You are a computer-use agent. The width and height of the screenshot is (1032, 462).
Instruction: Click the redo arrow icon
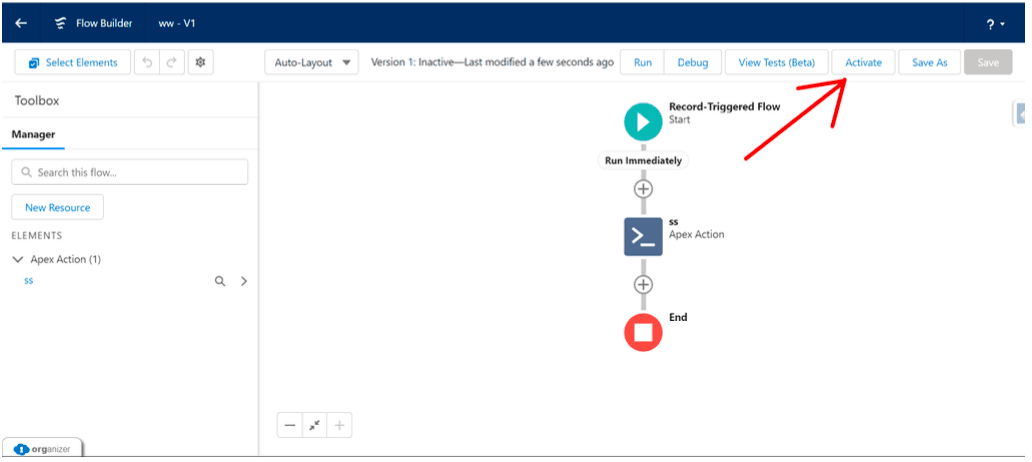click(172, 62)
